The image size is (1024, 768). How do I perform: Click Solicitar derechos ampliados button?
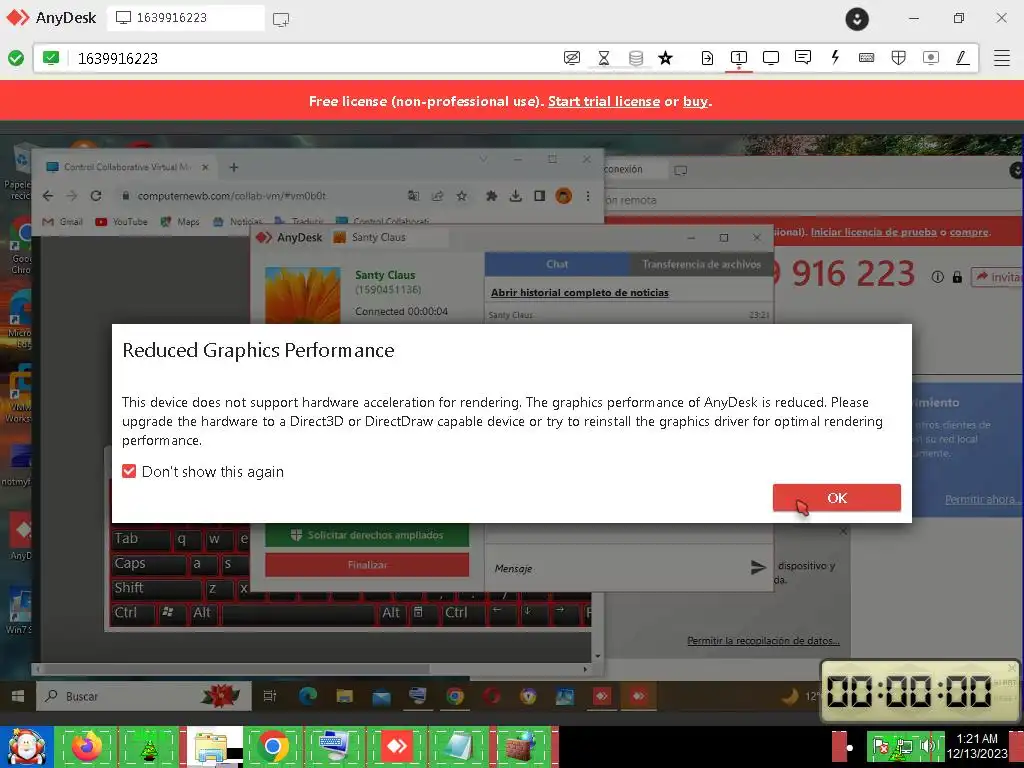(x=367, y=535)
